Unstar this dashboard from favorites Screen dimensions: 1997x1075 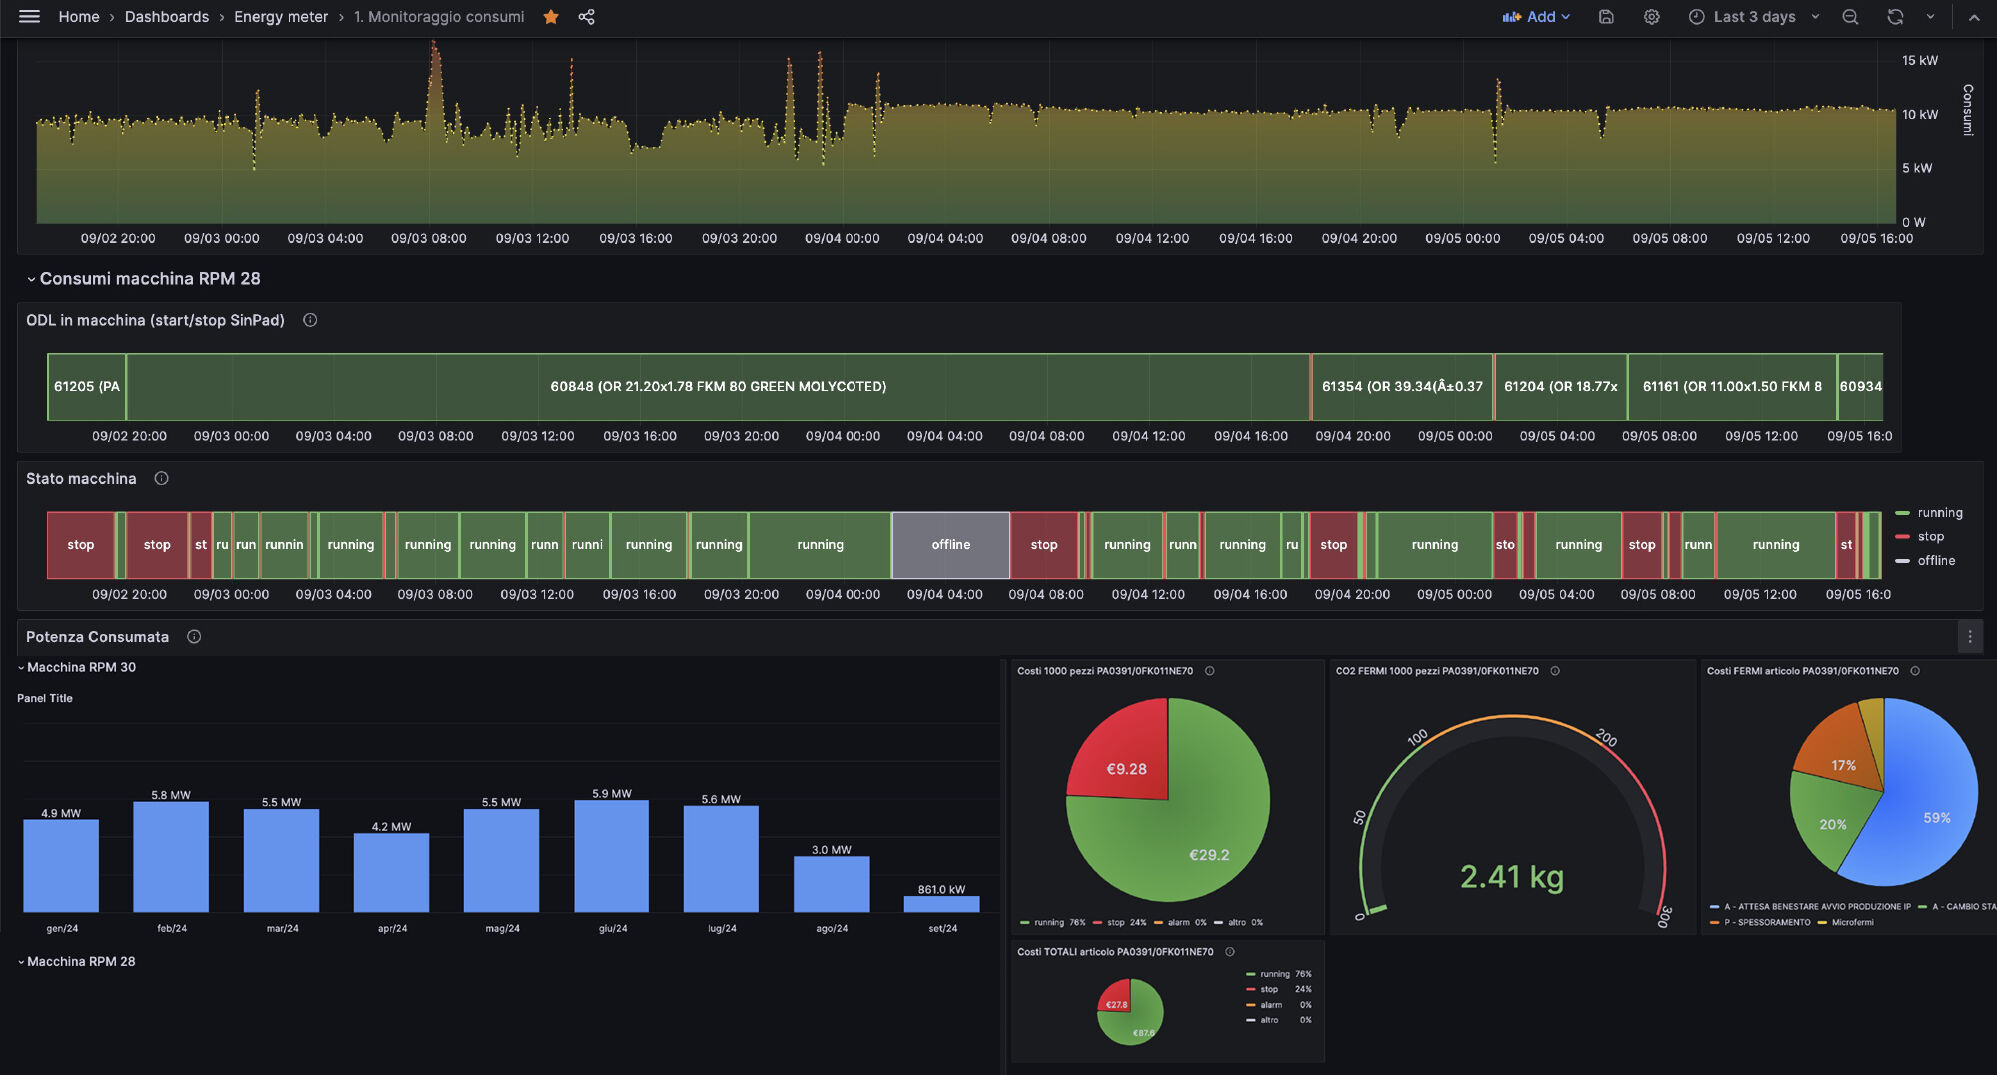click(550, 17)
